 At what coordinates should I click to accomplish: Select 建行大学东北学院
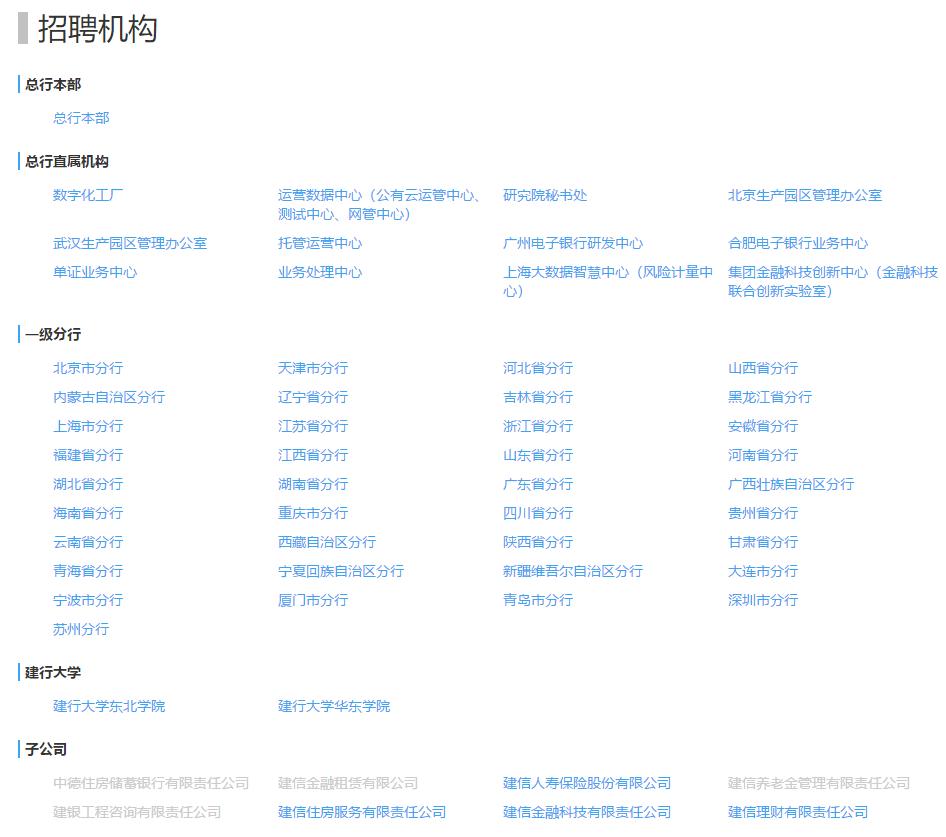click(108, 706)
